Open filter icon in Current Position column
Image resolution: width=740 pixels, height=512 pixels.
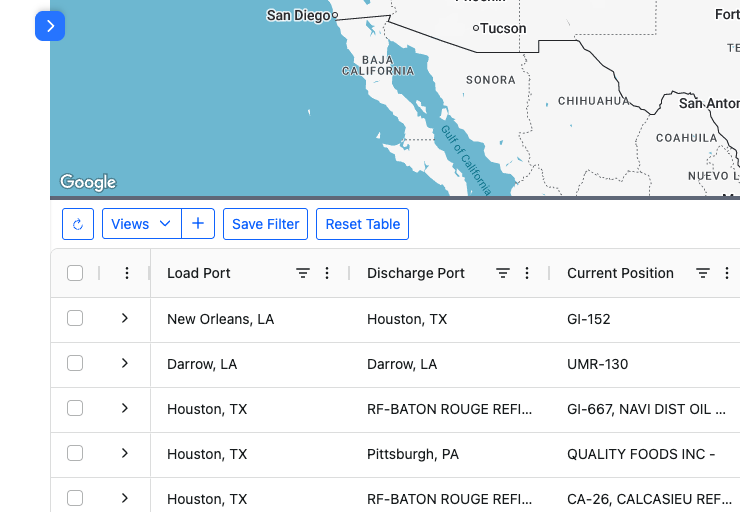coord(703,273)
